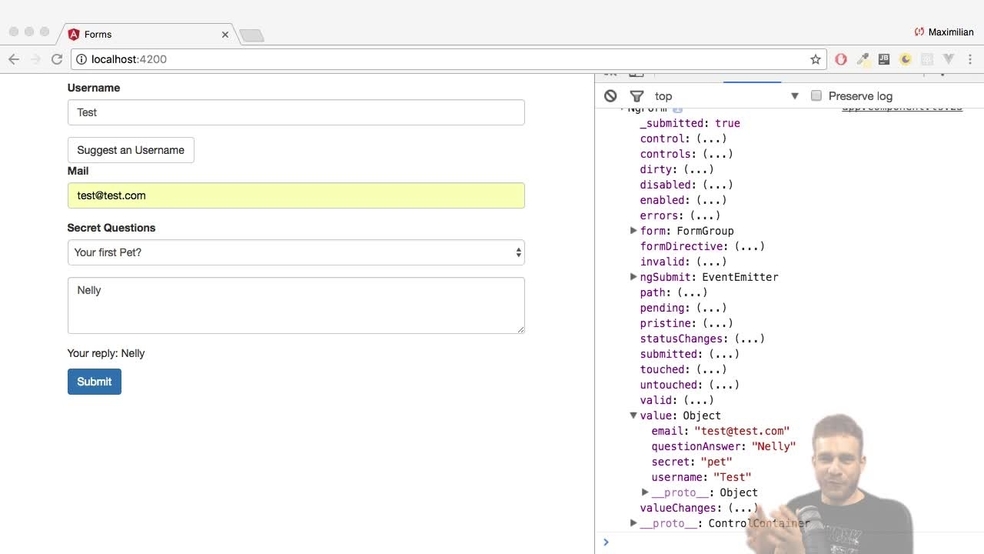Evaluate the valueChanges: (...) getter
Screen dimensions: 984x554
(x=743, y=508)
